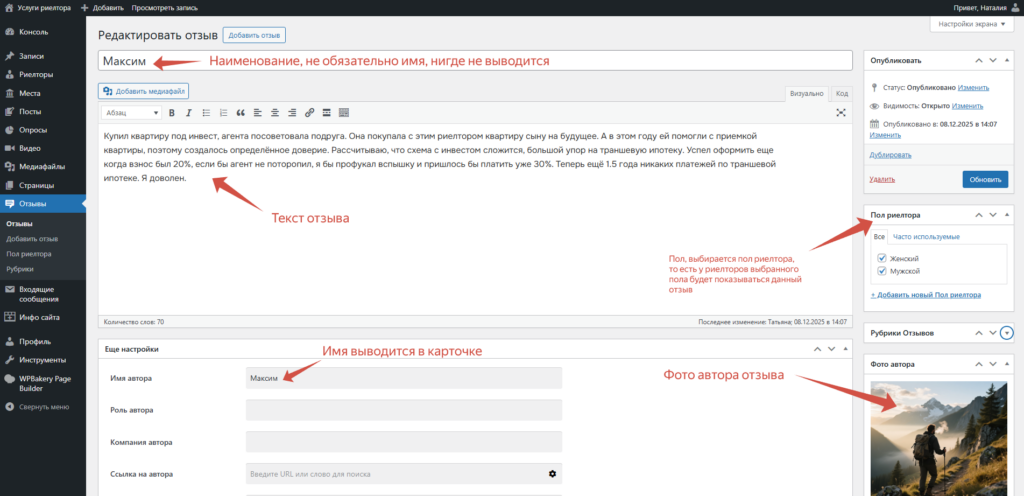The image size is (1024, 496).
Task: Click Просмотреть запись in admin bar
Action: (x=165, y=8)
